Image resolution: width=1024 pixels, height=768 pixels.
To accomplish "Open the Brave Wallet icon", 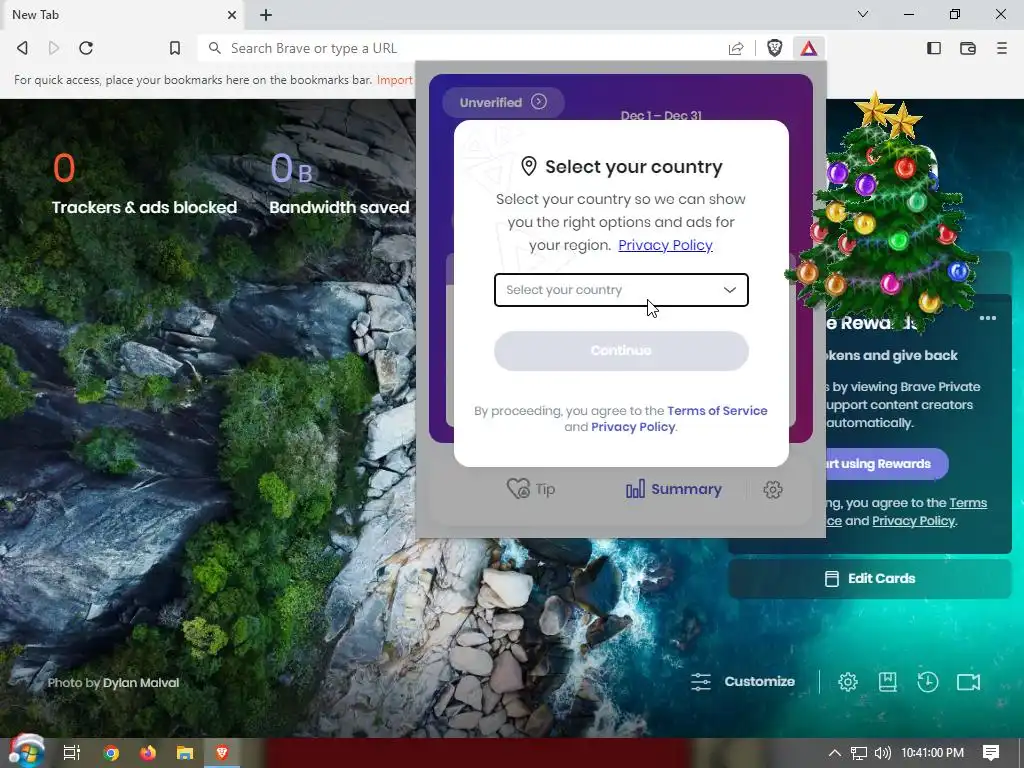I will tap(968, 48).
